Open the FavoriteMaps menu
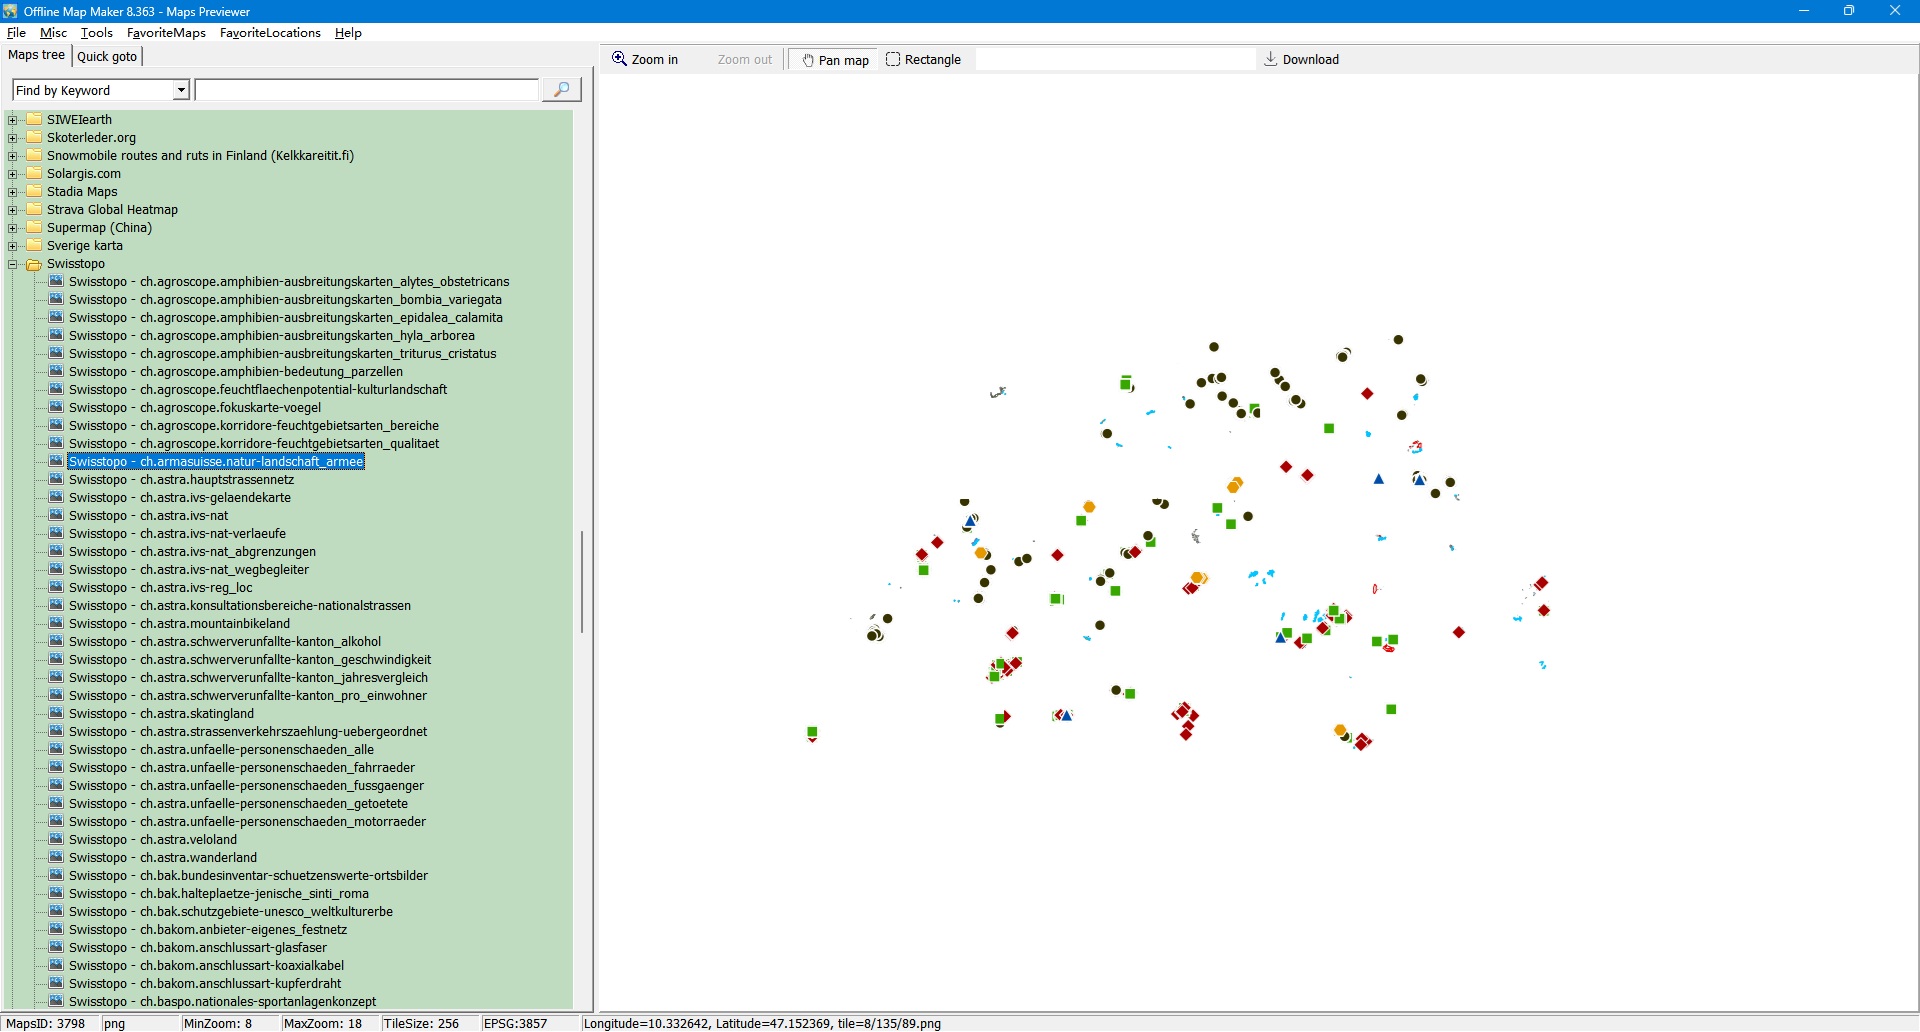 tap(166, 33)
